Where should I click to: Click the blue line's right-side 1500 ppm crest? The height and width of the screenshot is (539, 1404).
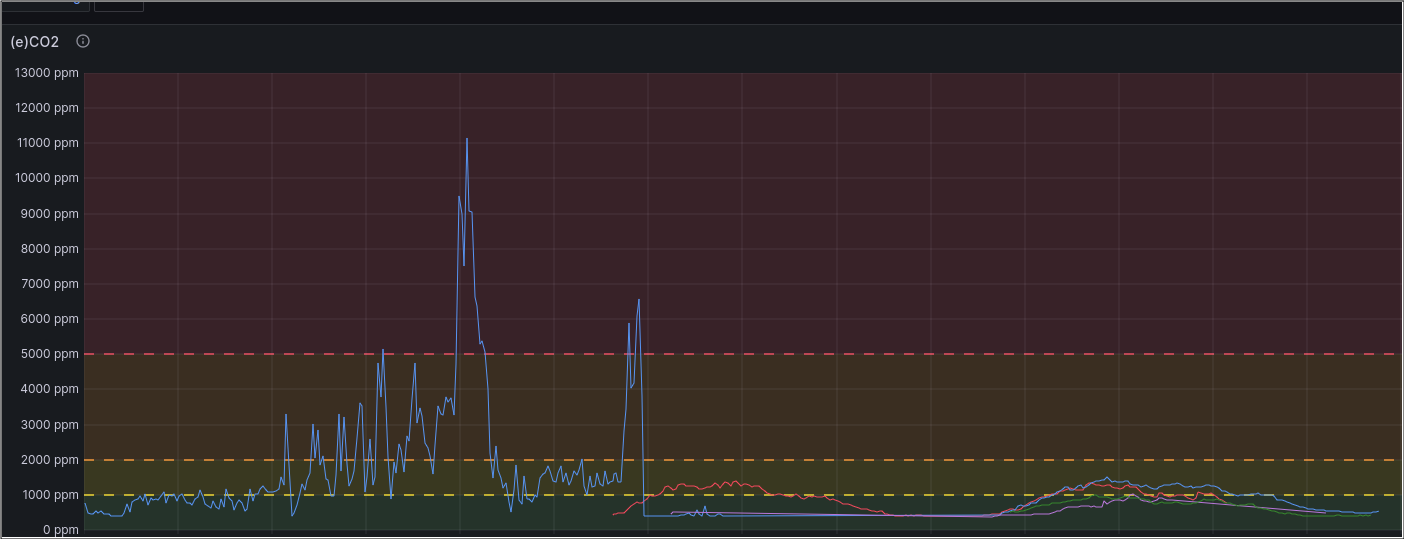tap(1107, 478)
